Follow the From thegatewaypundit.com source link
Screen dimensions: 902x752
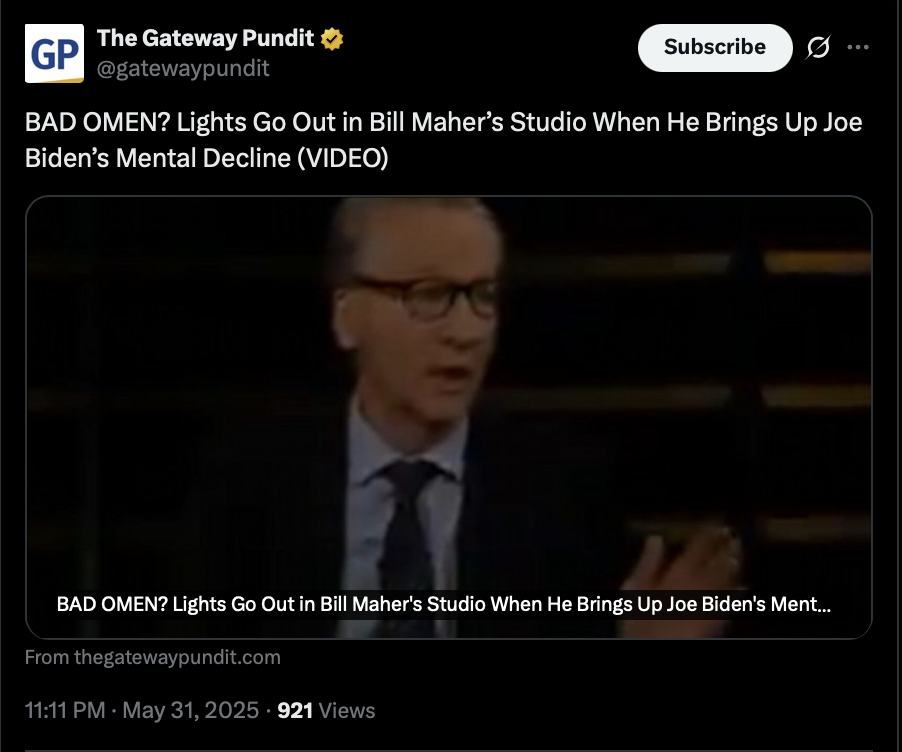(152, 657)
